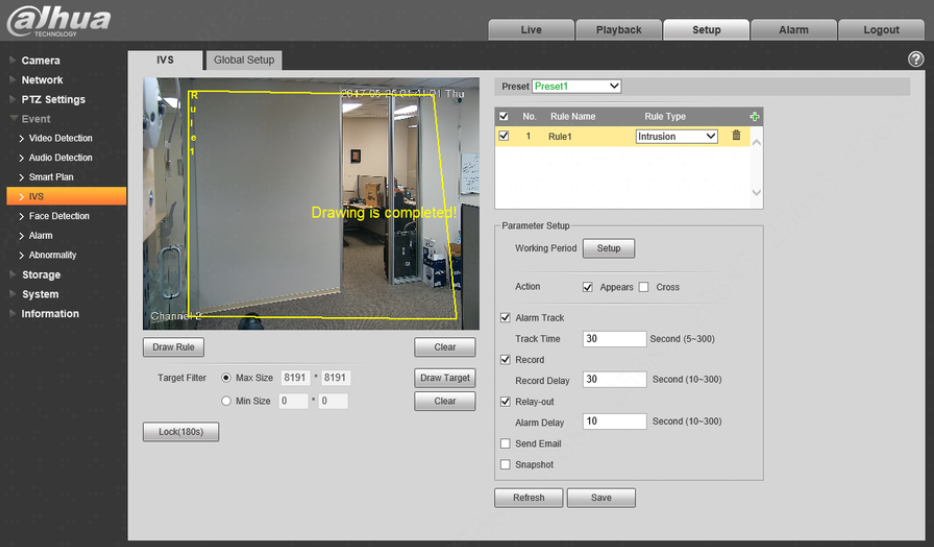Screen dimensions: 934x547
Task: Expand the PTZ Settings section
Action: pos(53,100)
